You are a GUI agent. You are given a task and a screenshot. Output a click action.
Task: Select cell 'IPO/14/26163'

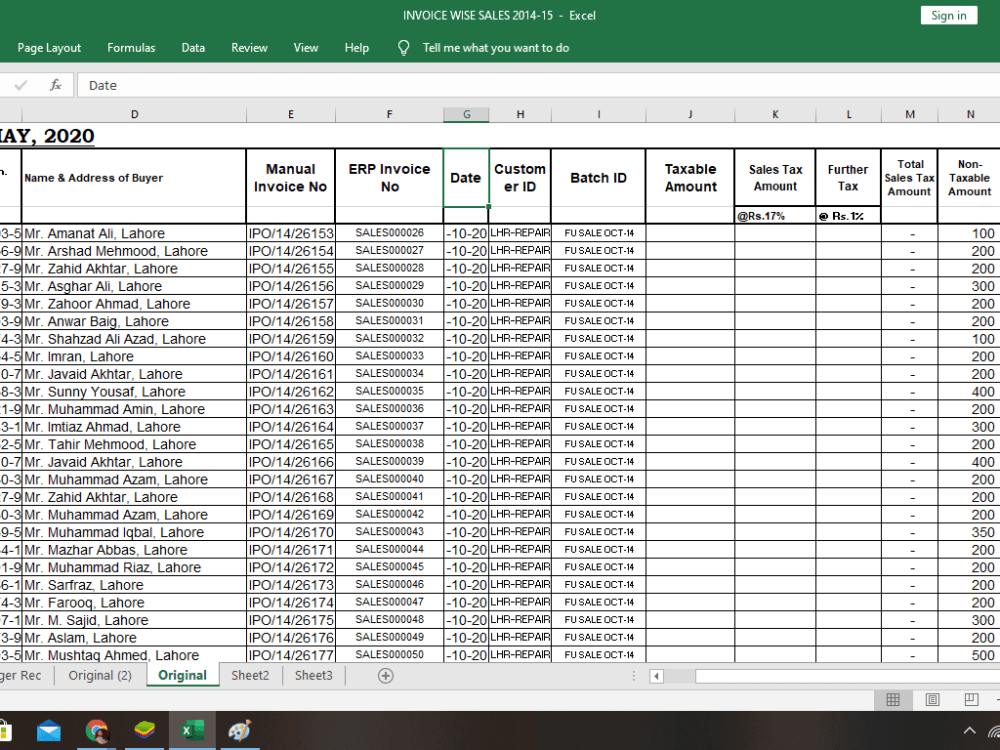pyautogui.click(x=291, y=409)
